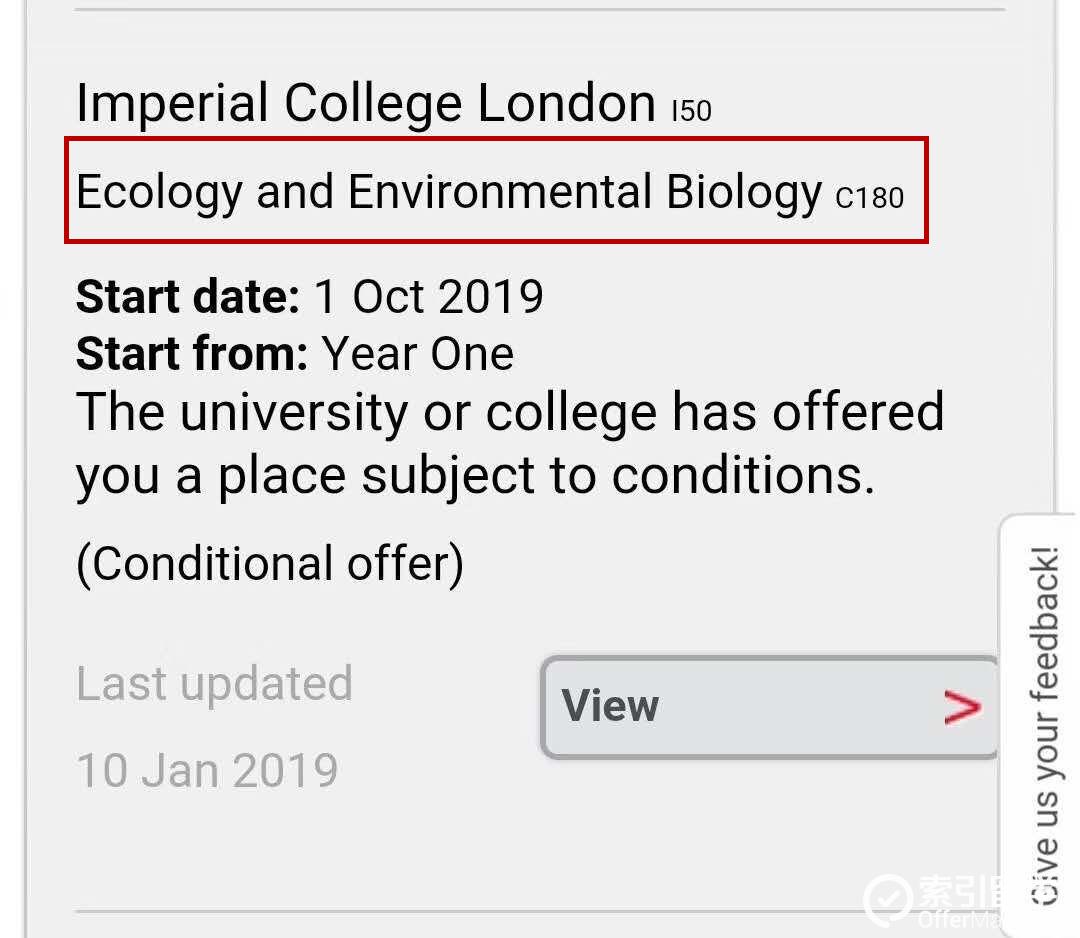This screenshot has height=938, width=1080.
Task: Click the bold 'Start date:' label
Action: click(x=187, y=297)
